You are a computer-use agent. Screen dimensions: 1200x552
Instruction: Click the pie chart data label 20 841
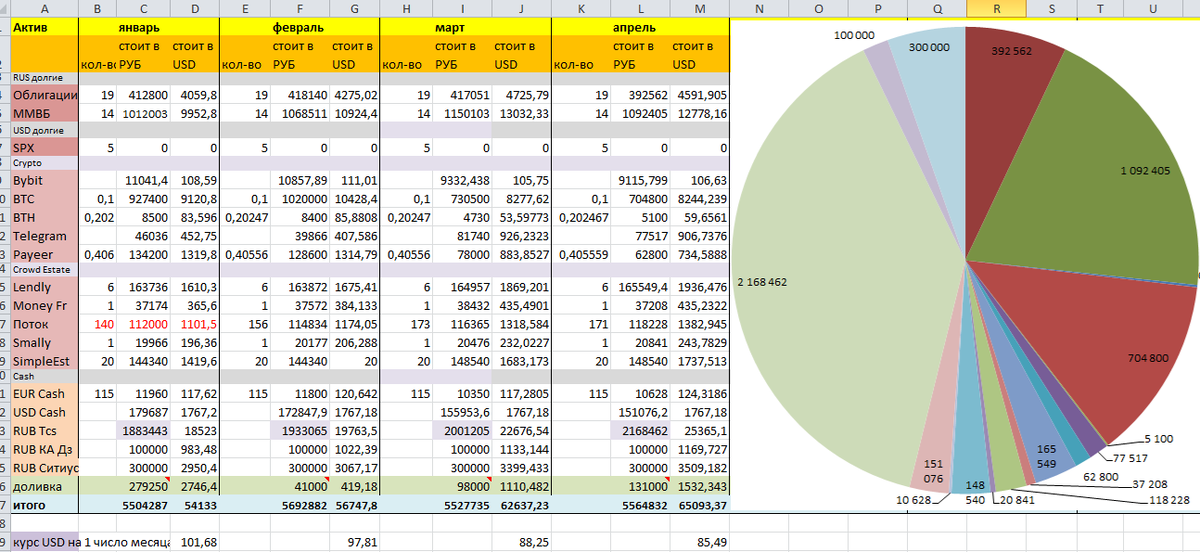[x=1018, y=500]
